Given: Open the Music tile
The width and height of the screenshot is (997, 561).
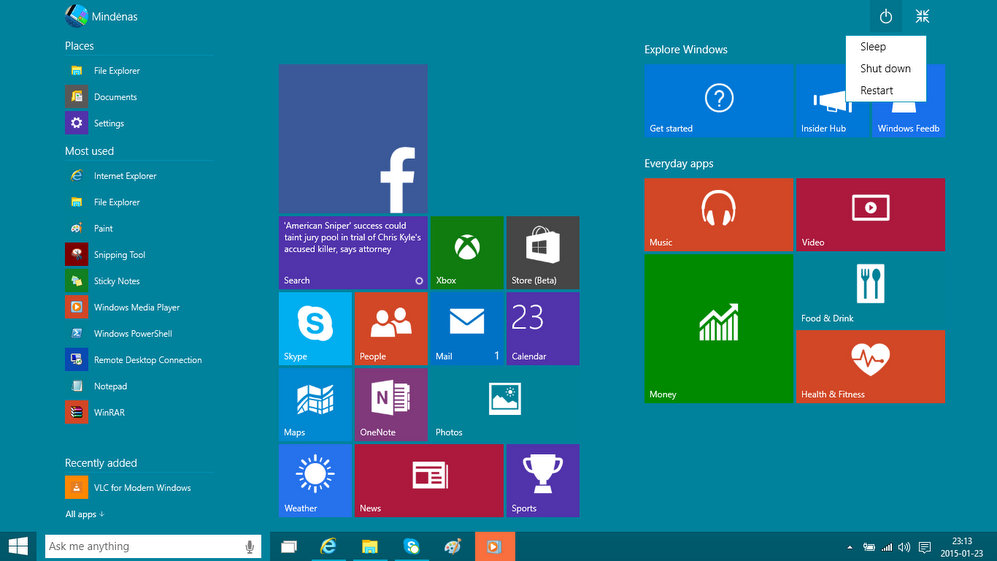Looking at the screenshot, I should coord(718,214).
